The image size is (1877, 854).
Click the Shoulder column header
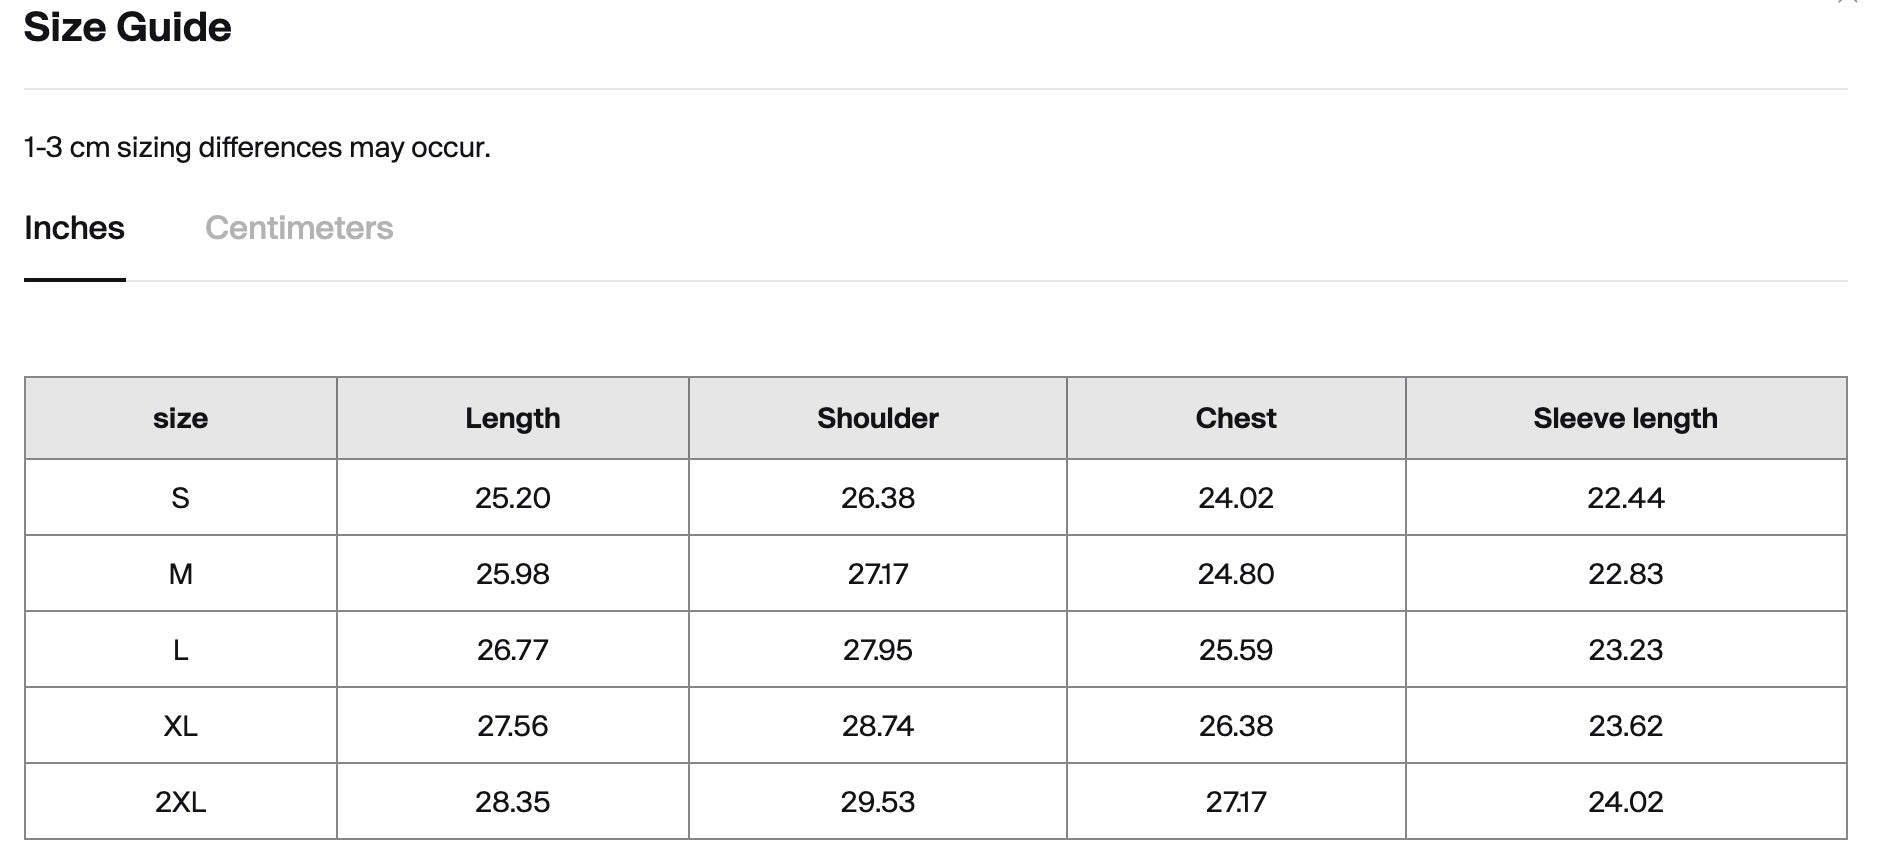click(x=877, y=418)
